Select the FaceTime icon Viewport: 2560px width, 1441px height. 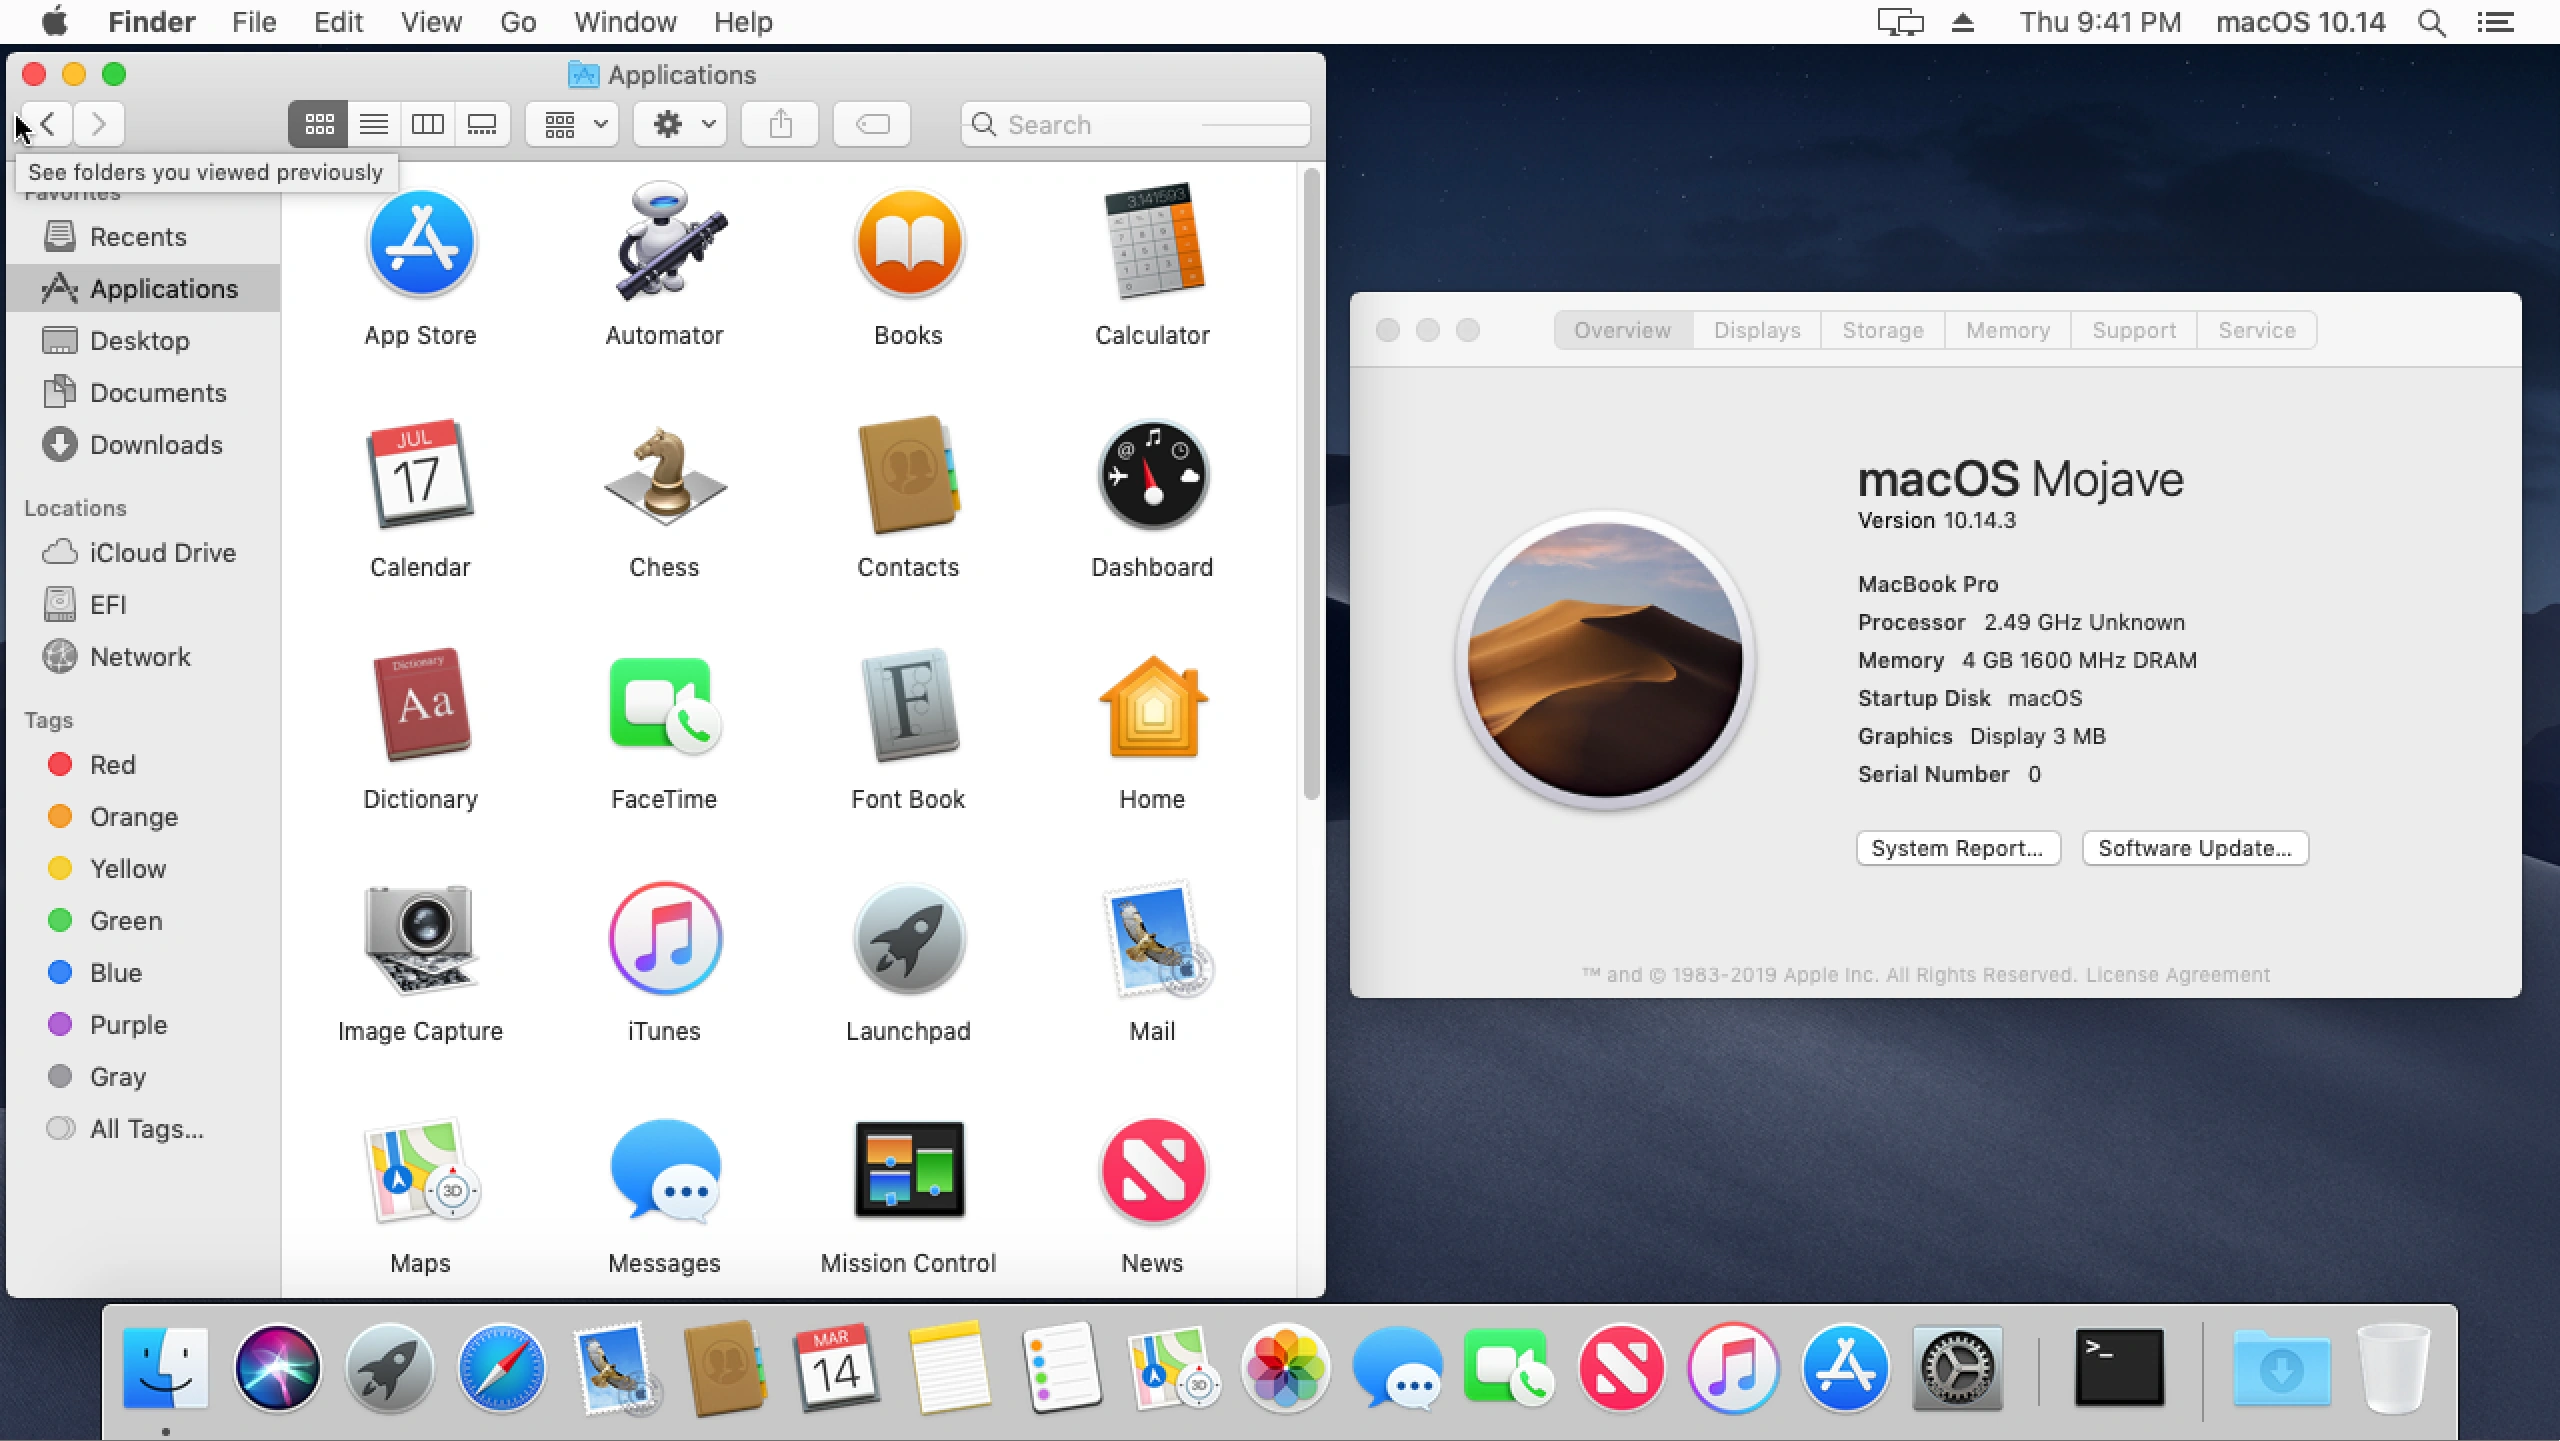click(x=664, y=707)
